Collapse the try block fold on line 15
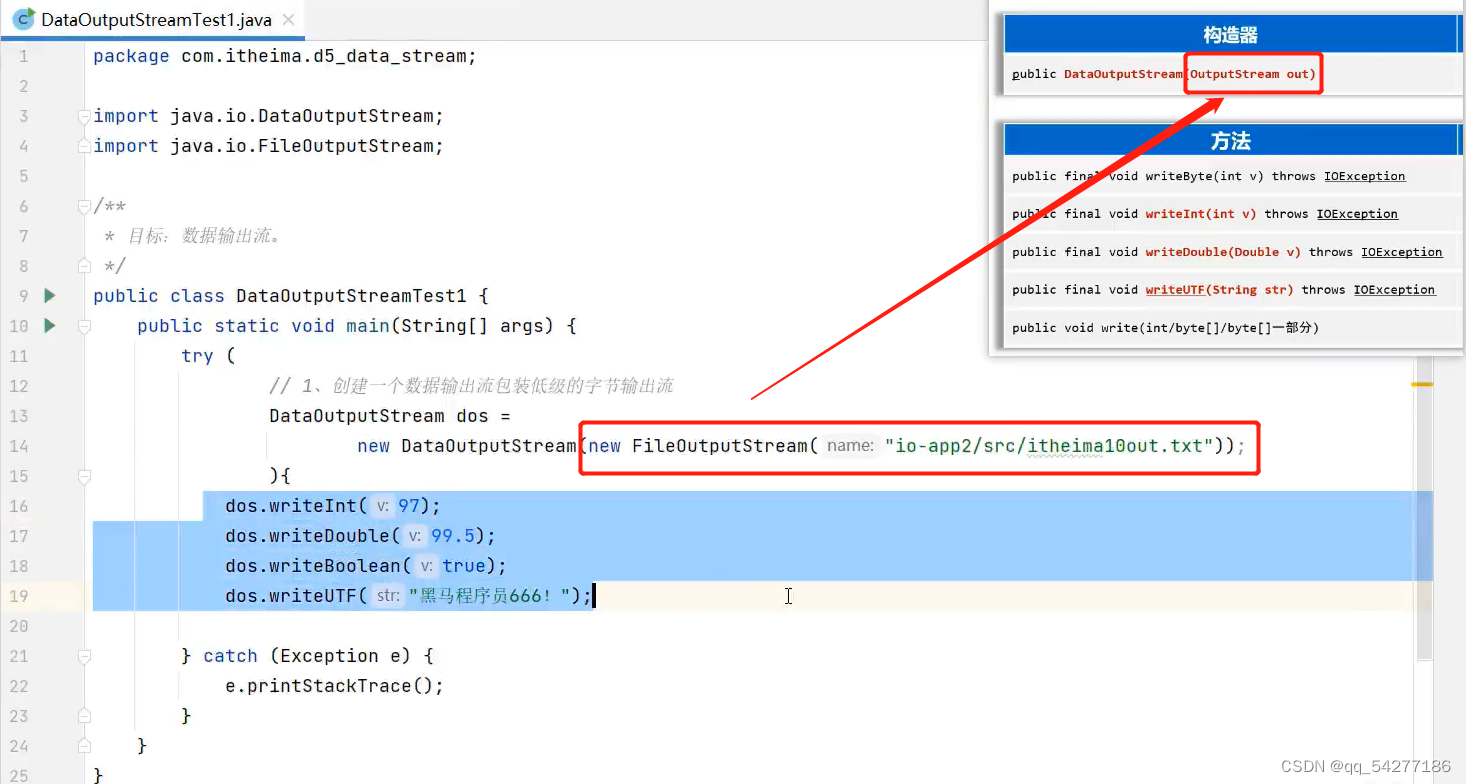 (85, 476)
